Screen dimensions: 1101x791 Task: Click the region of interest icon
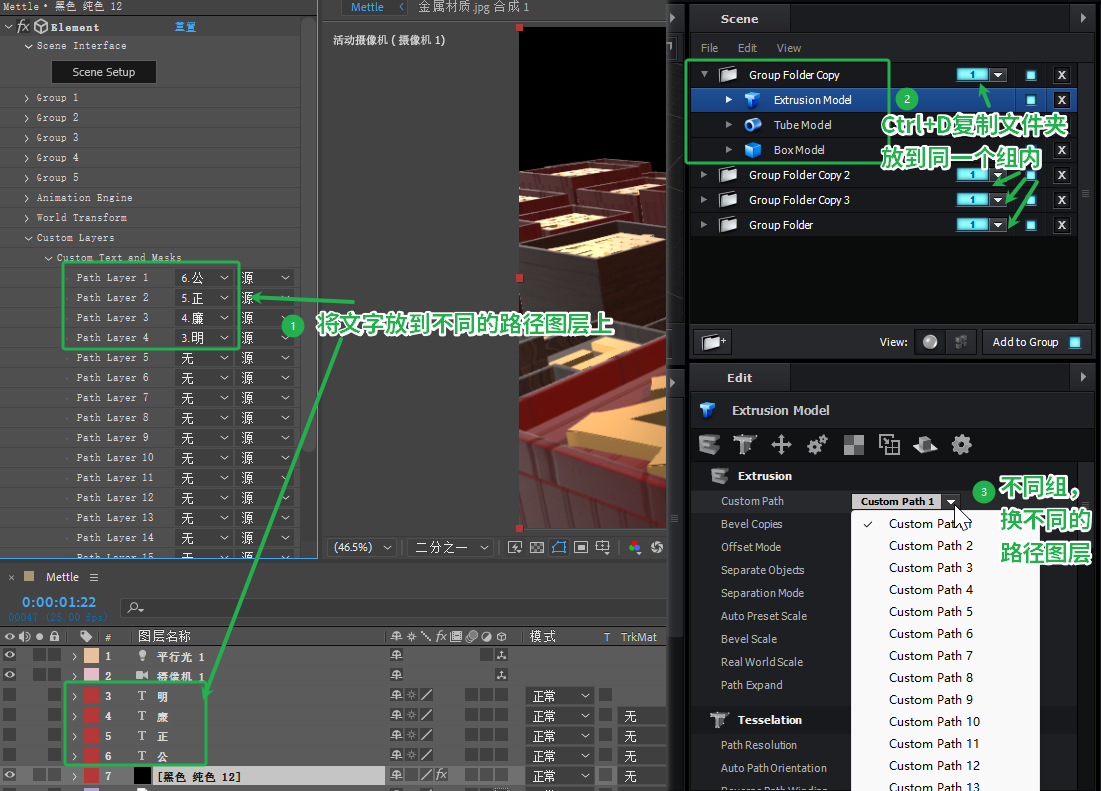[581, 547]
